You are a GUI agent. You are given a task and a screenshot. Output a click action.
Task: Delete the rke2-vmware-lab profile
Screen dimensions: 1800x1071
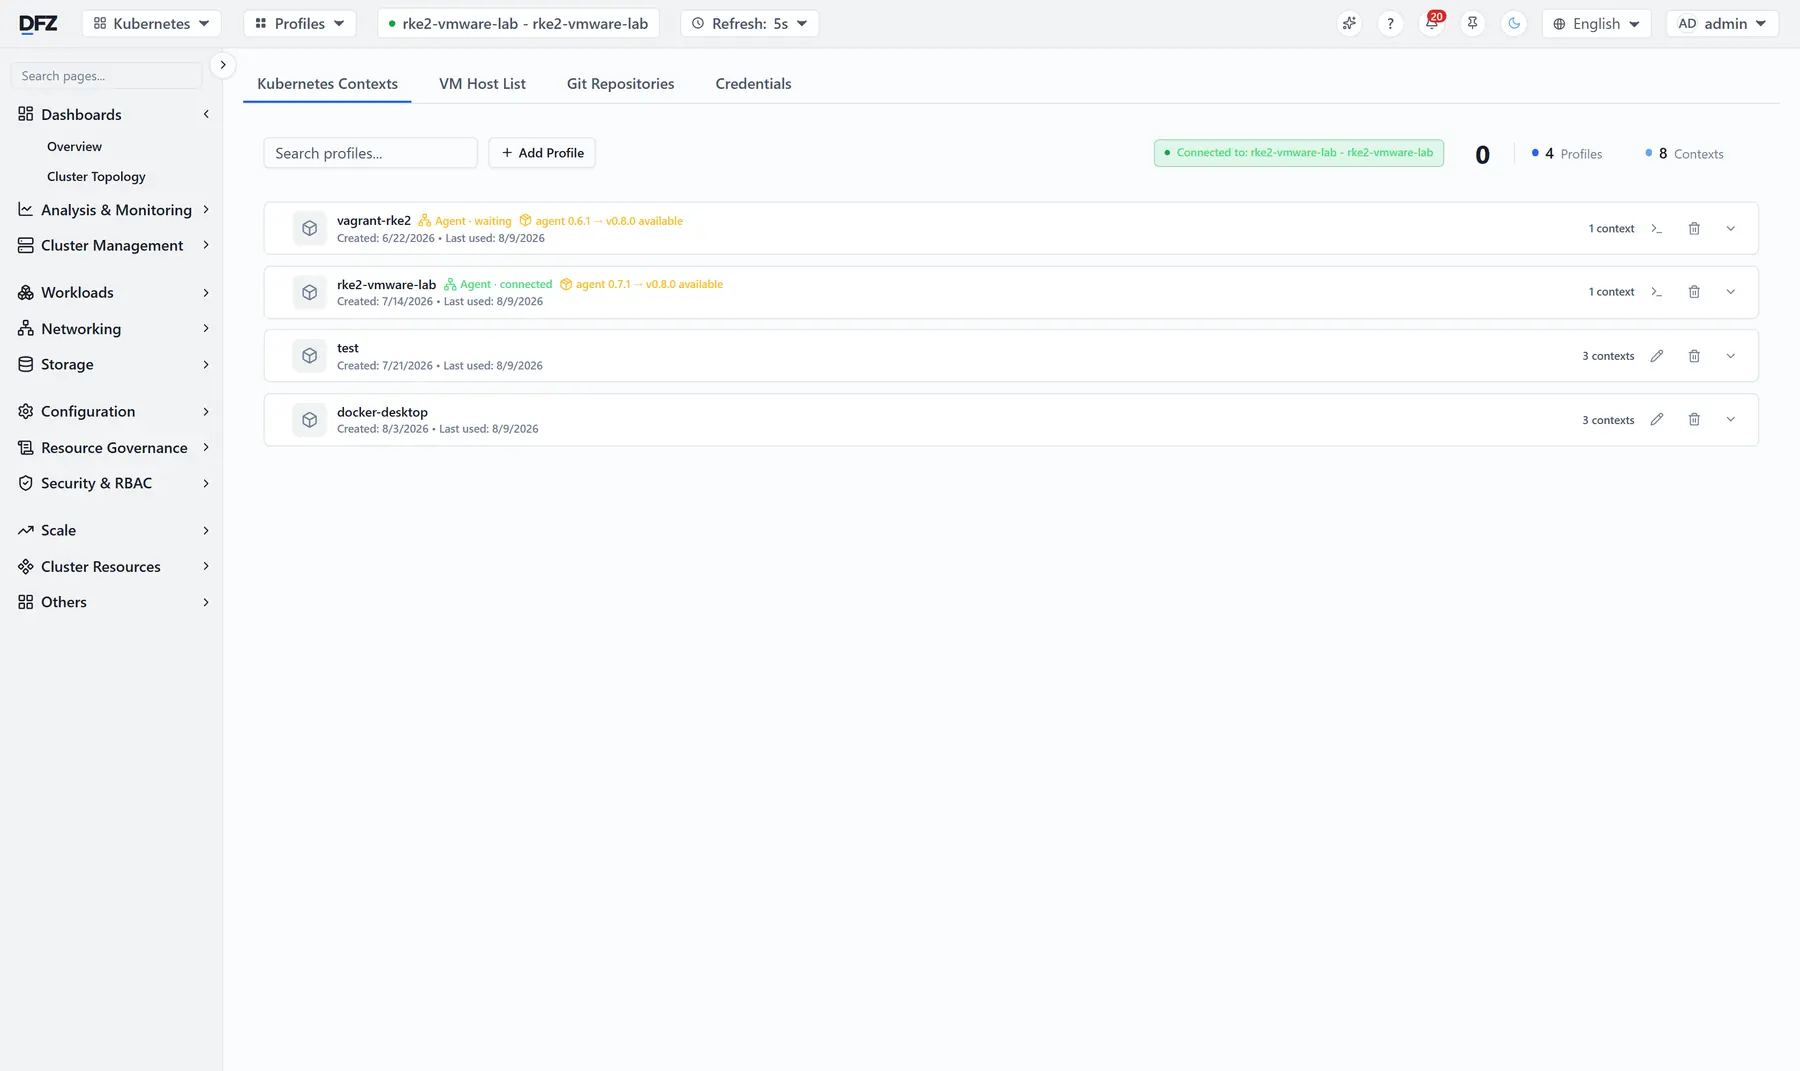(1694, 292)
